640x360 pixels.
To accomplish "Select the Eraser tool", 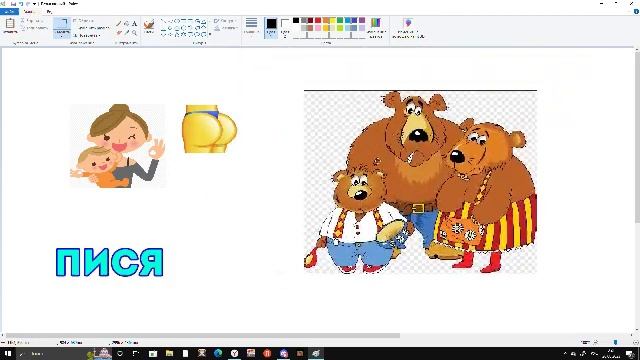I will 119,32.
